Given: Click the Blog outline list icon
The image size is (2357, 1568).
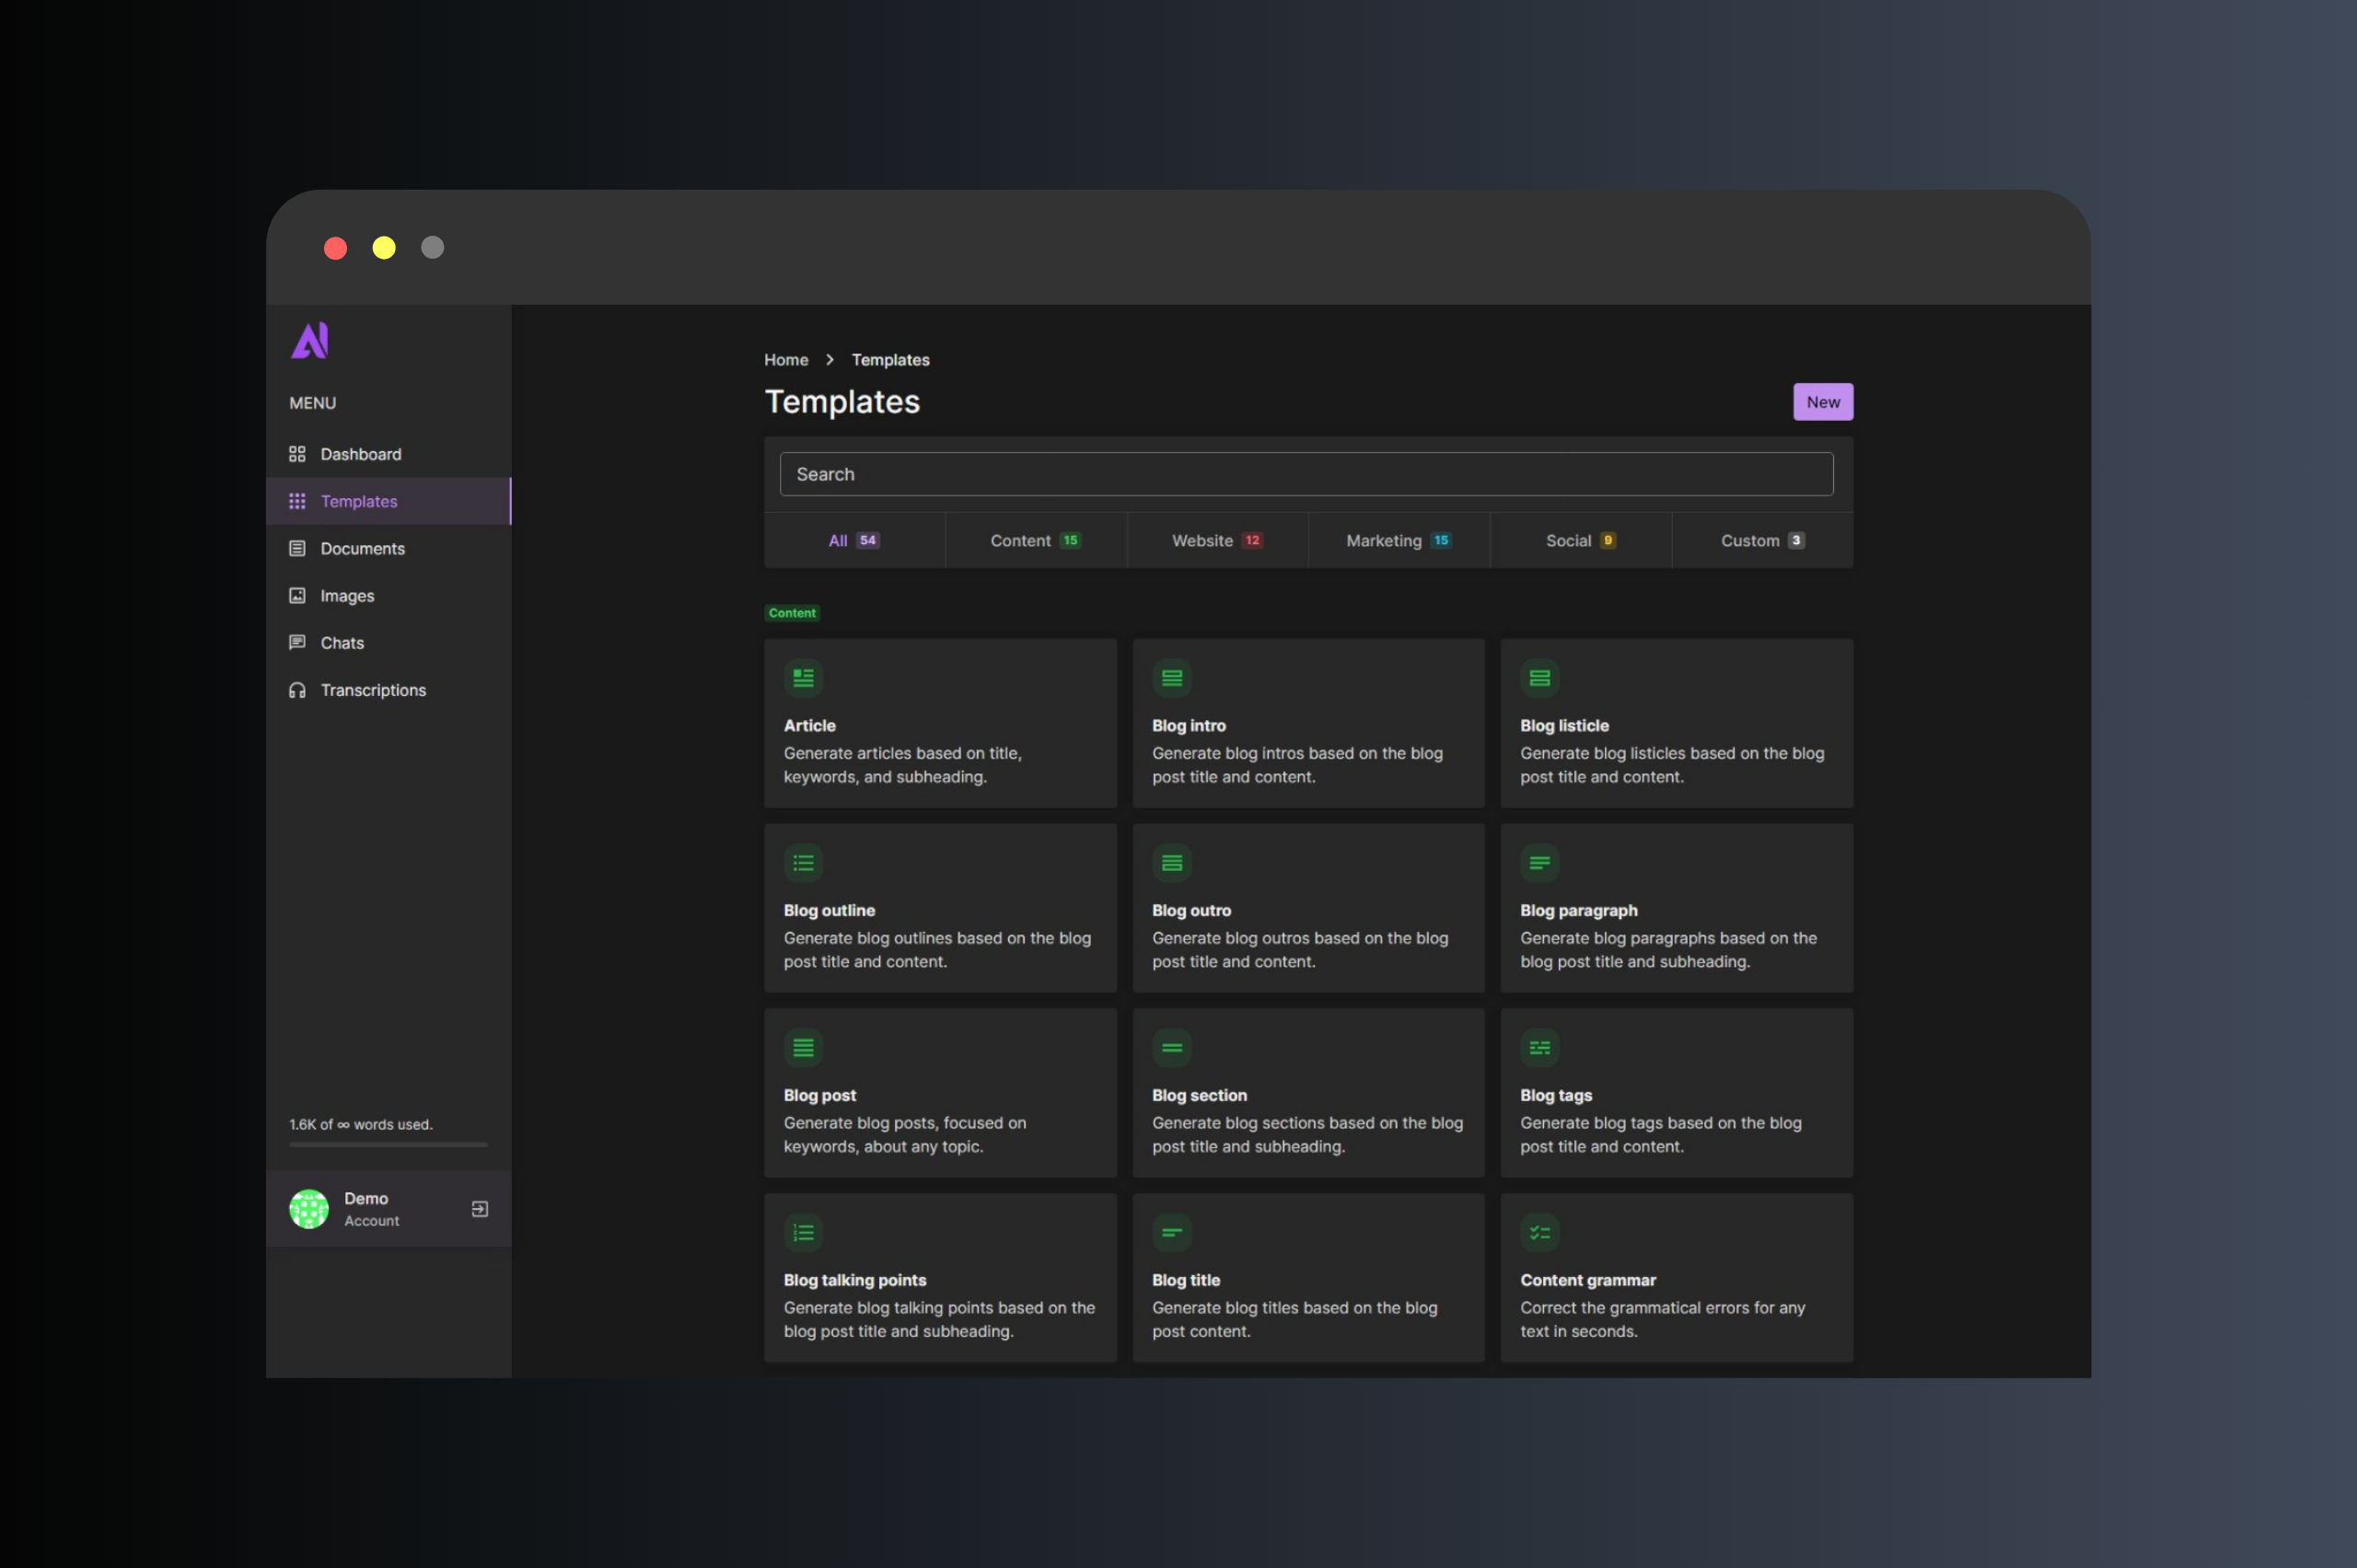Looking at the screenshot, I should 803,863.
